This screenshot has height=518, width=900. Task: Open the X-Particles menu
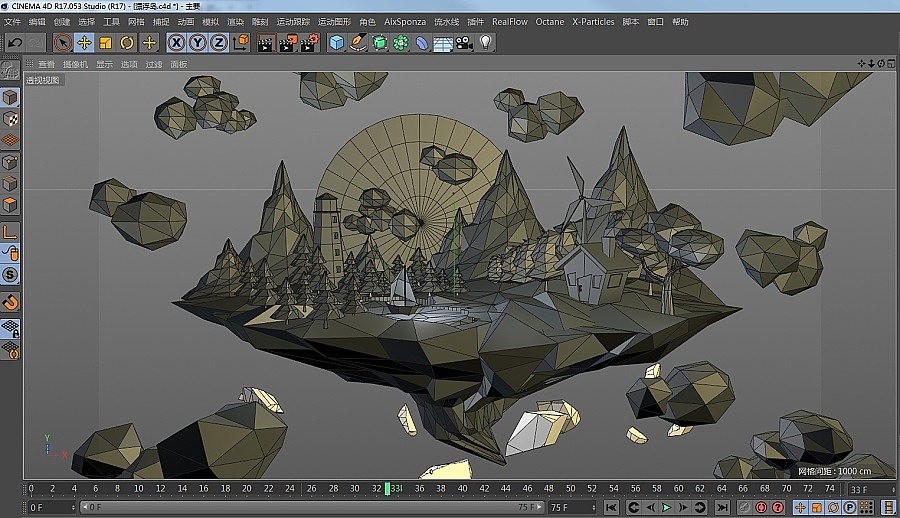point(593,22)
